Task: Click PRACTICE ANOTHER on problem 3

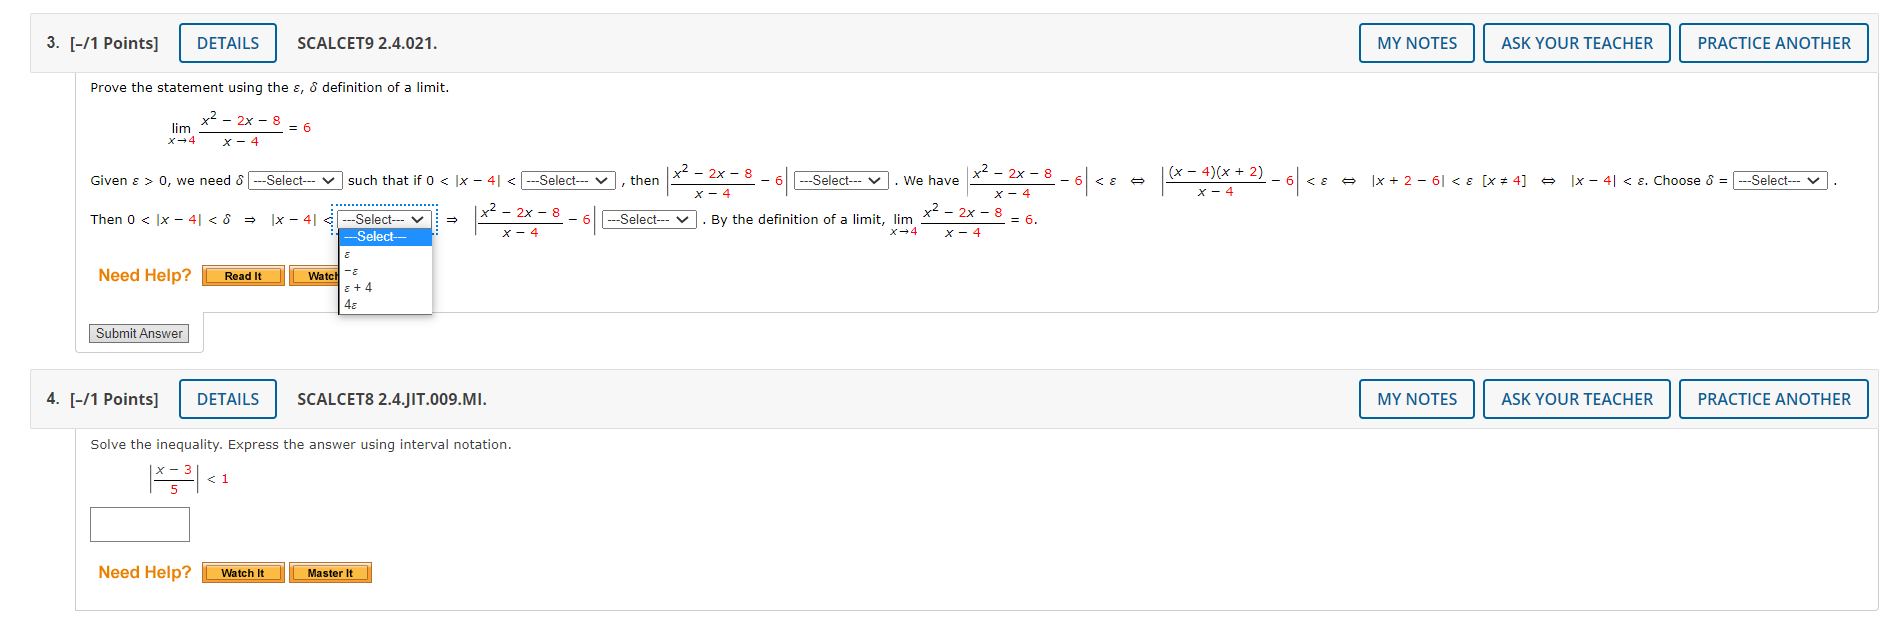Action: (1773, 42)
